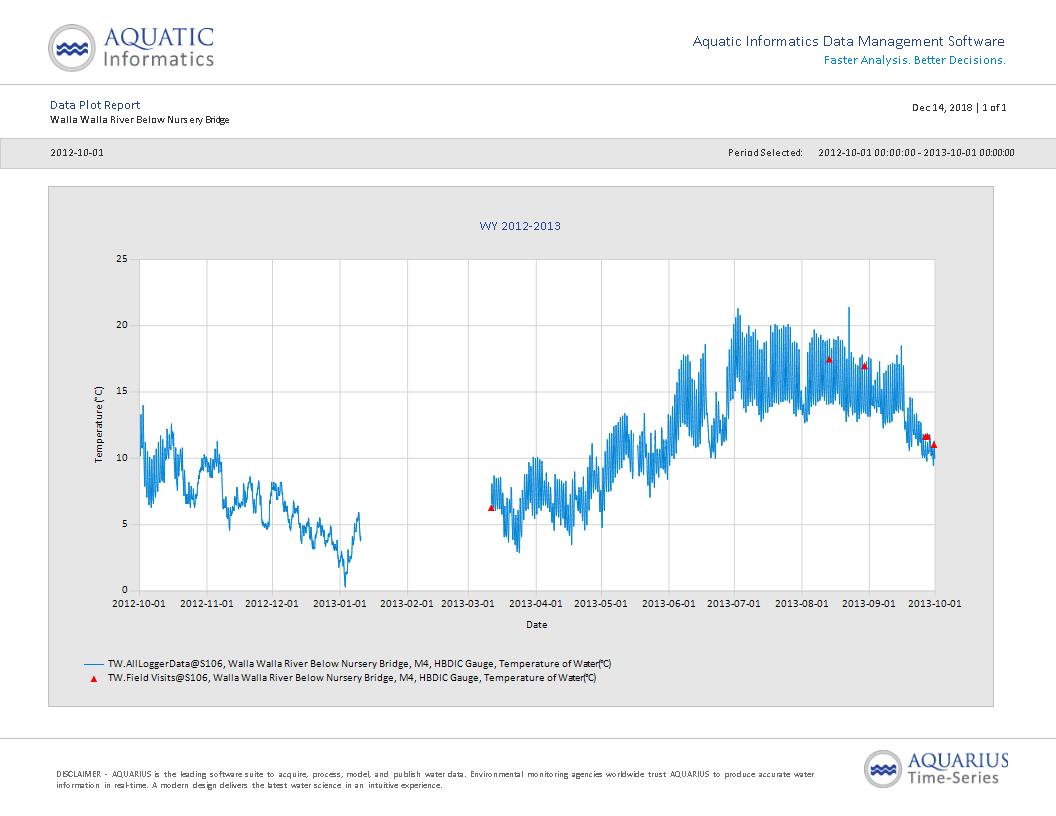Click the y-axis label 5

[x=125, y=524]
